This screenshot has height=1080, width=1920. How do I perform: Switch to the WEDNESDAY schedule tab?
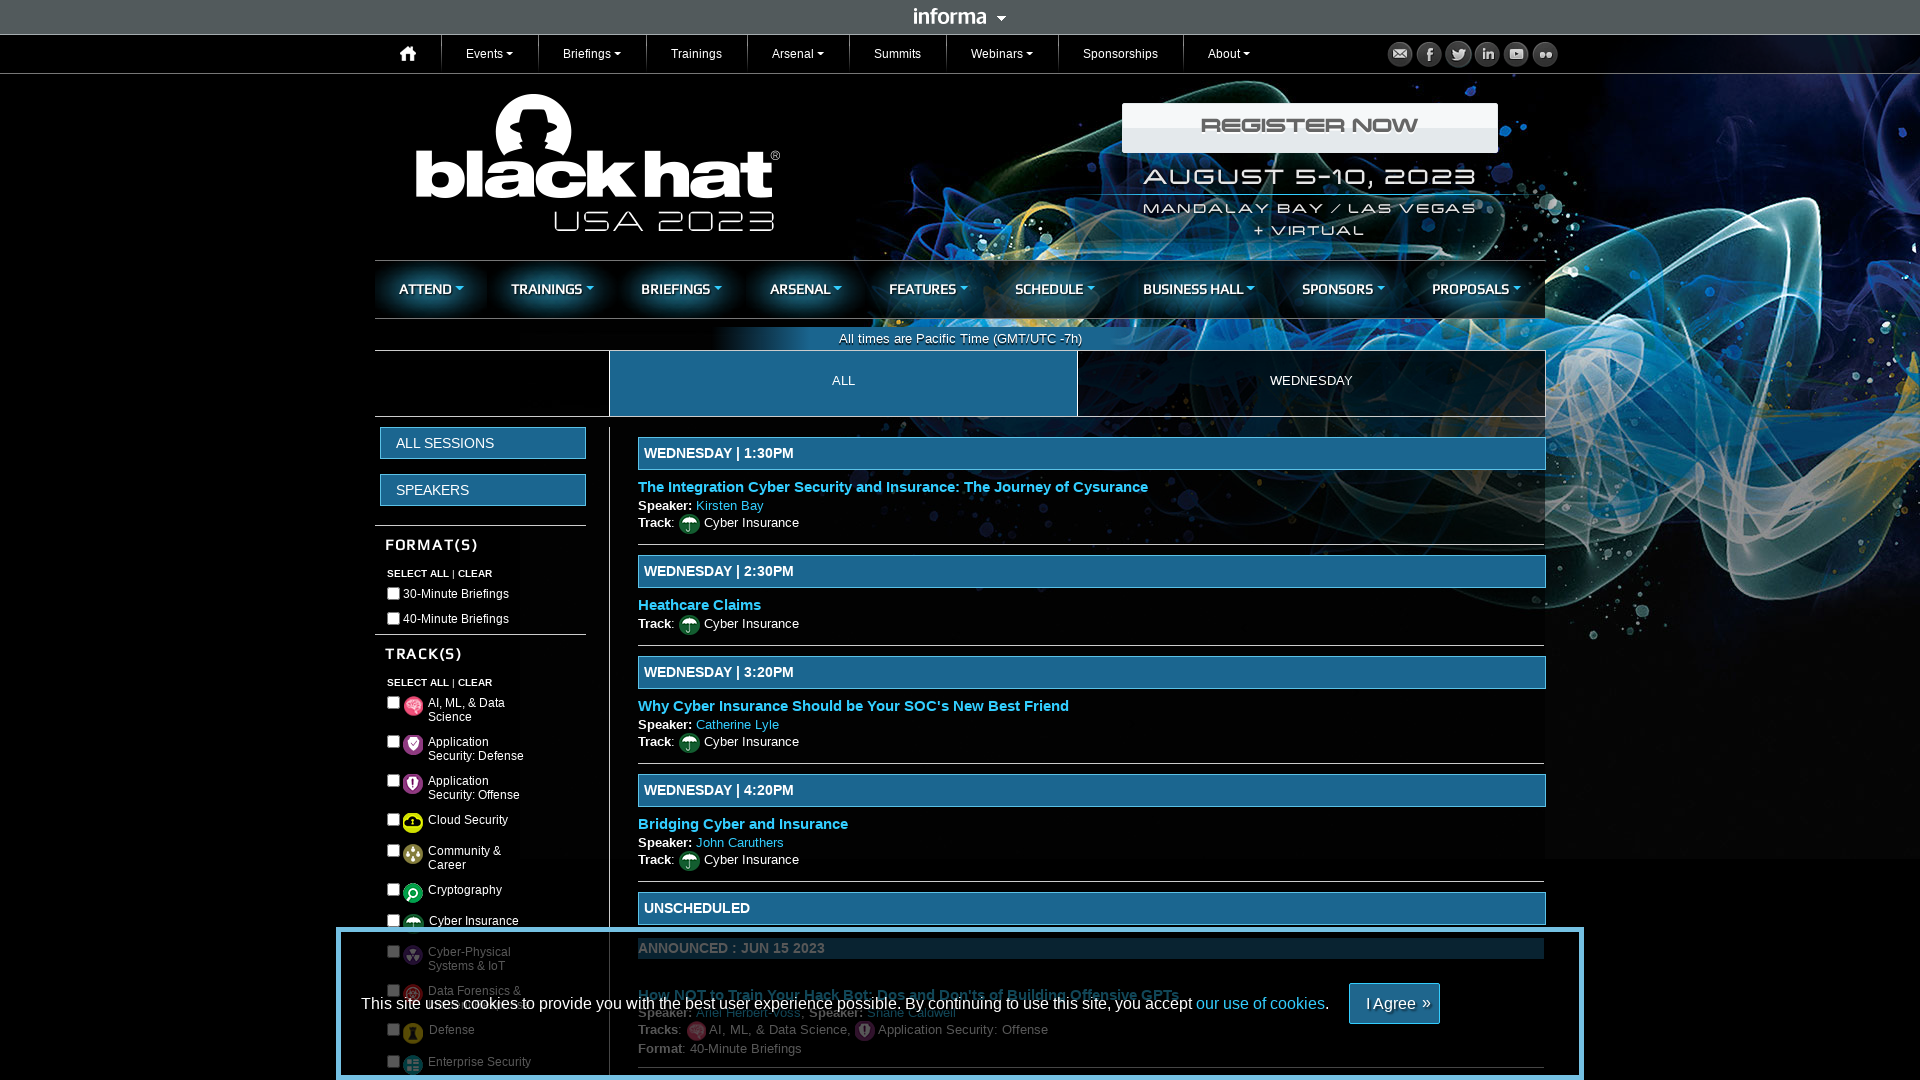tap(1311, 383)
